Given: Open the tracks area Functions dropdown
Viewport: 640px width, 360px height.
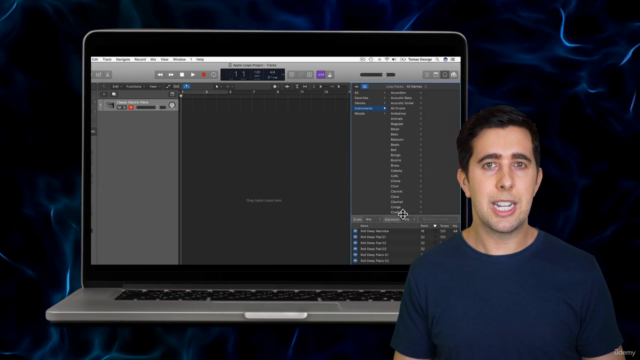Looking at the screenshot, I should 136,87.
